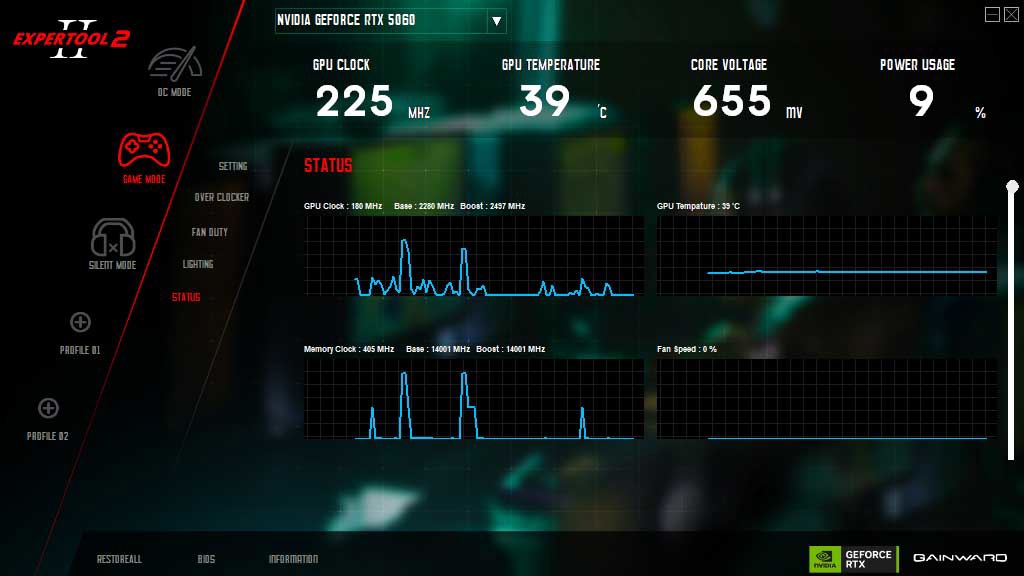1024x576 pixels.
Task: Add Profile 01 with plus icon
Action: 80,322
